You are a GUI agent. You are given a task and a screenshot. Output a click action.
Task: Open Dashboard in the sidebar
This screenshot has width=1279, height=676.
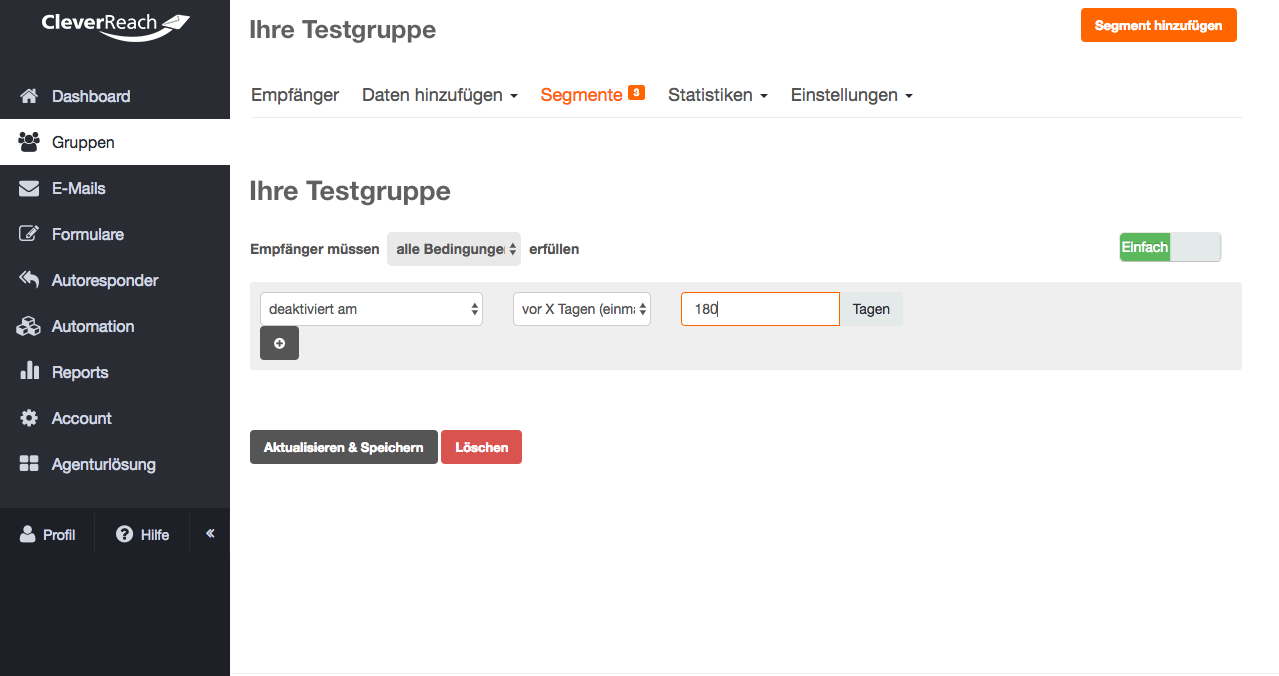[x=115, y=96]
